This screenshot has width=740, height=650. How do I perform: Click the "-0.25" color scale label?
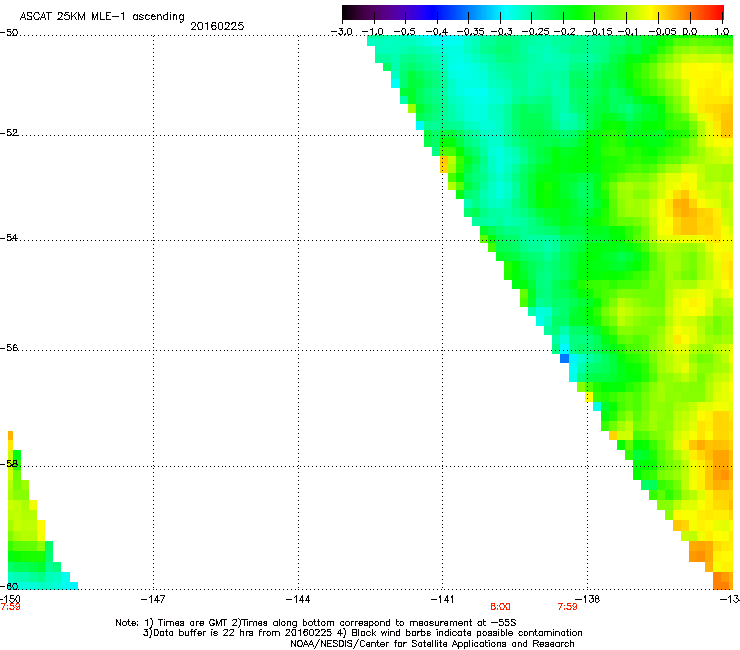(x=536, y=32)
